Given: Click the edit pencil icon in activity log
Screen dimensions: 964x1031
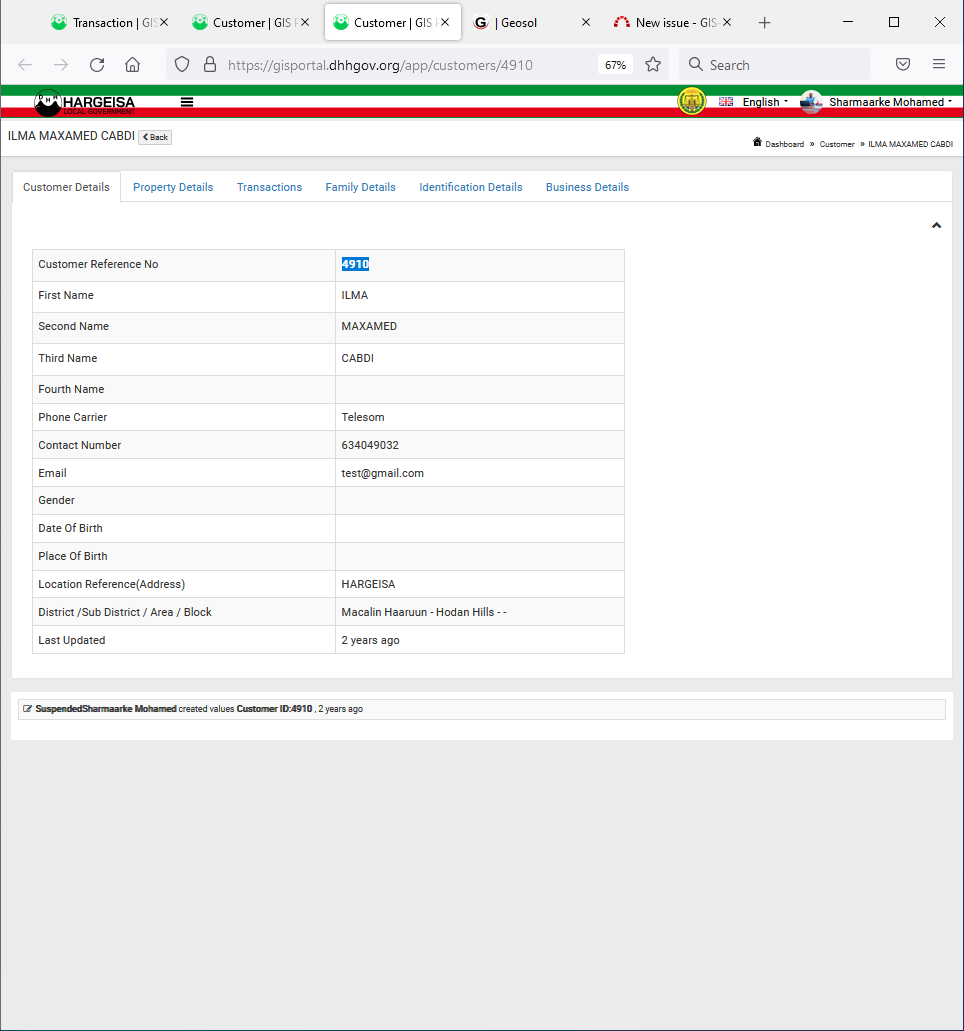Looking at the screenshot, I should click(x=27, y=709).
